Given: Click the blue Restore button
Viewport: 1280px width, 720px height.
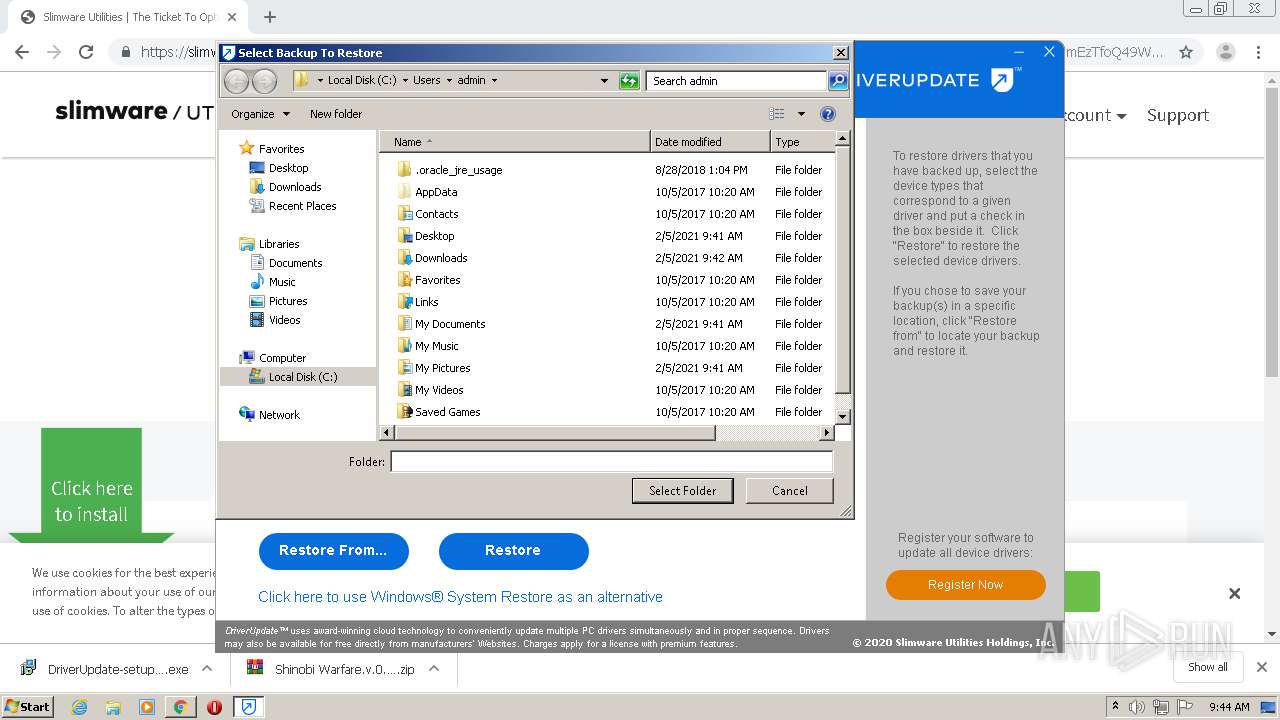Looking at the screenshot, I should pos(513,551).
